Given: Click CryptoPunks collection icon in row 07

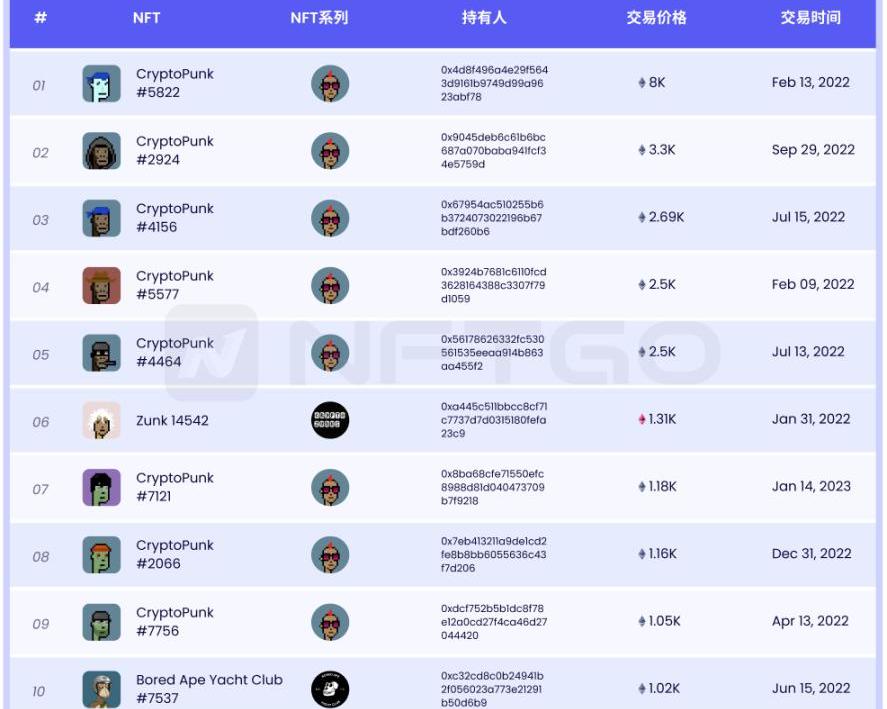Looking at the screenshot, I should coord(330,488).
